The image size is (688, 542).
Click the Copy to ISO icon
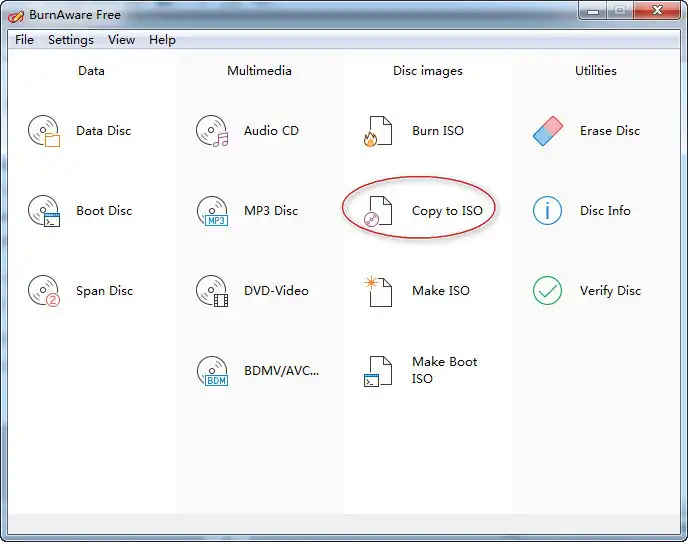pos(378,211)
